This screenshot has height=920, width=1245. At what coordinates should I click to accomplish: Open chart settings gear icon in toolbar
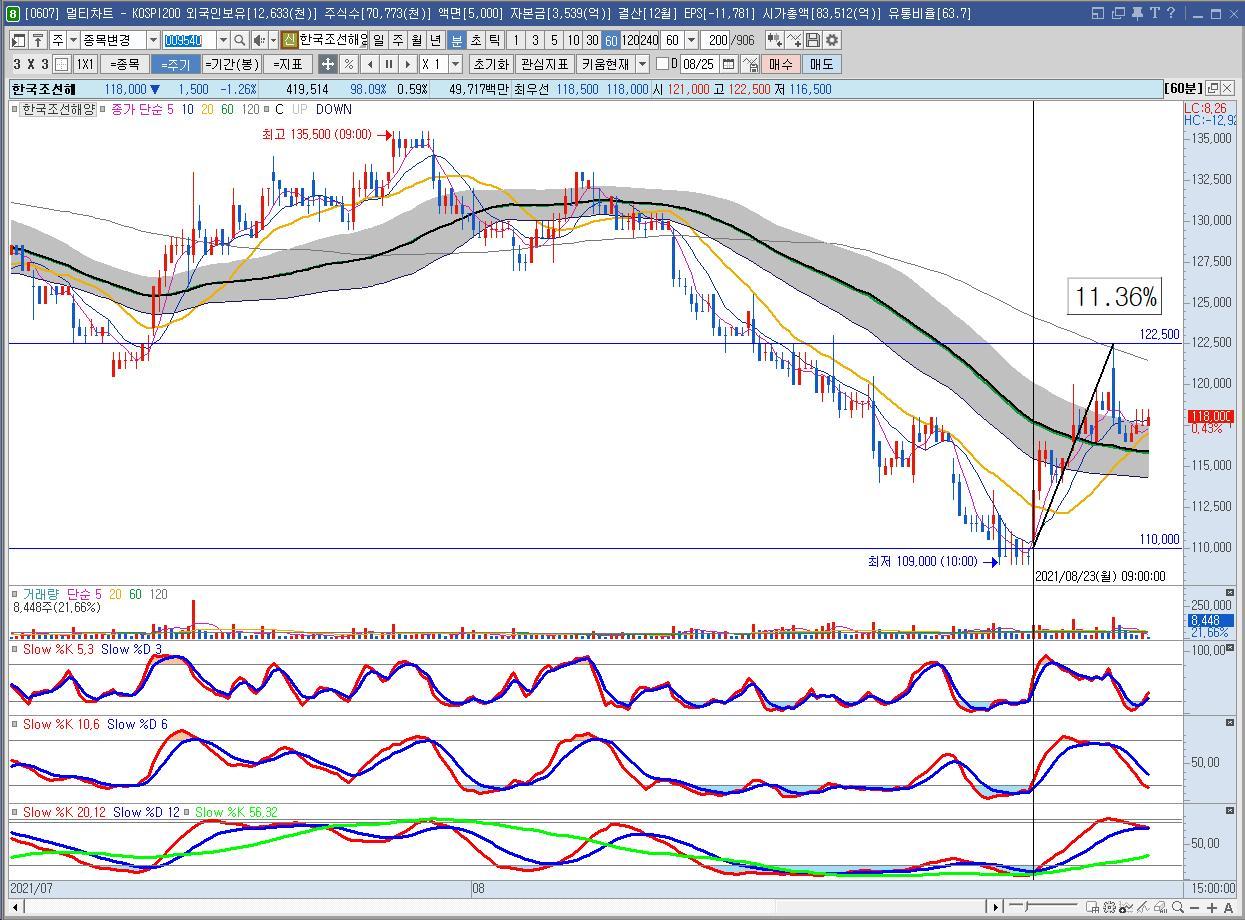[x=831, y=40]
